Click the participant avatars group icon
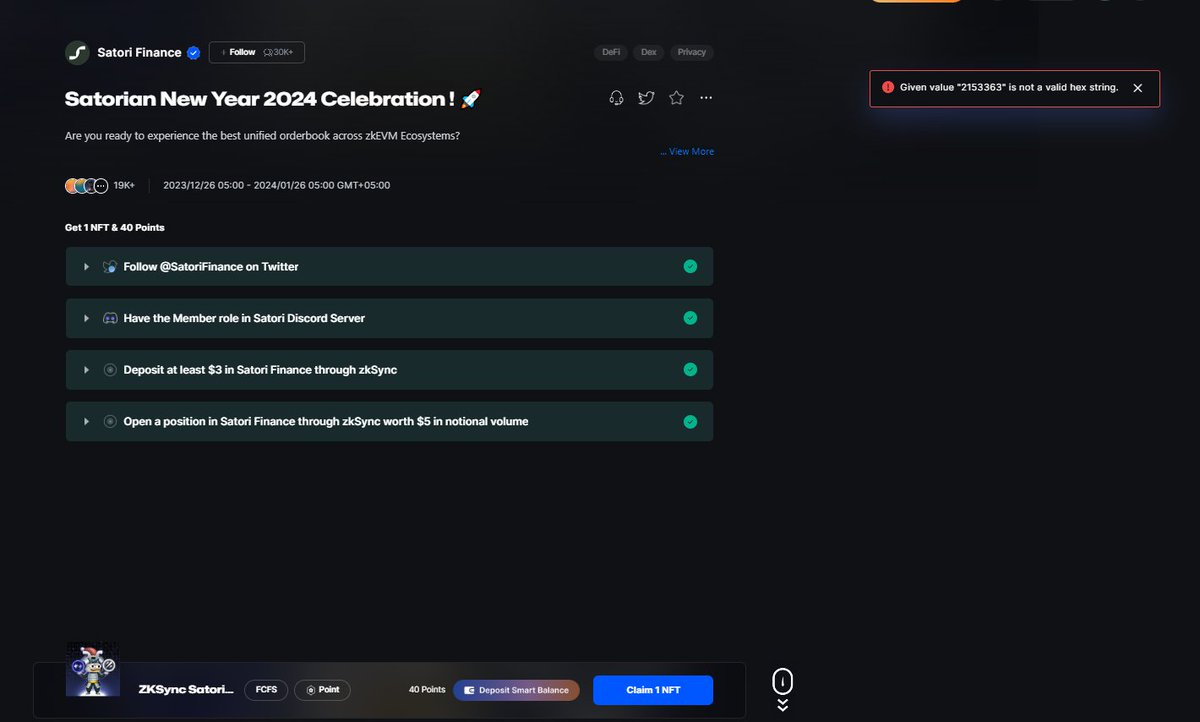 (87, 185)
